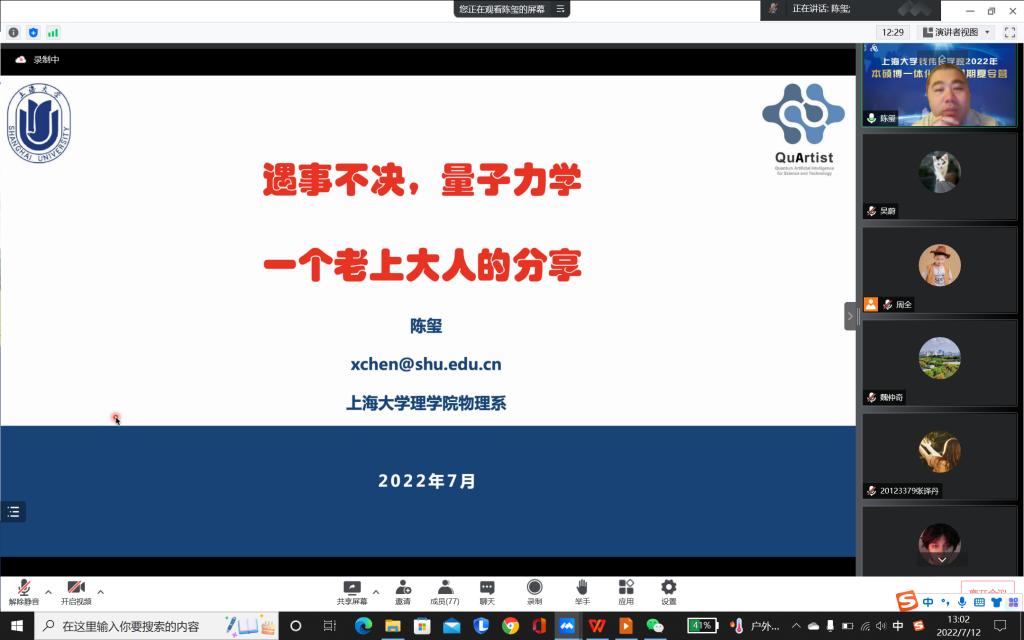Open the Members (77) list
Screen dimensions: 1024x640
coord(445,590)
